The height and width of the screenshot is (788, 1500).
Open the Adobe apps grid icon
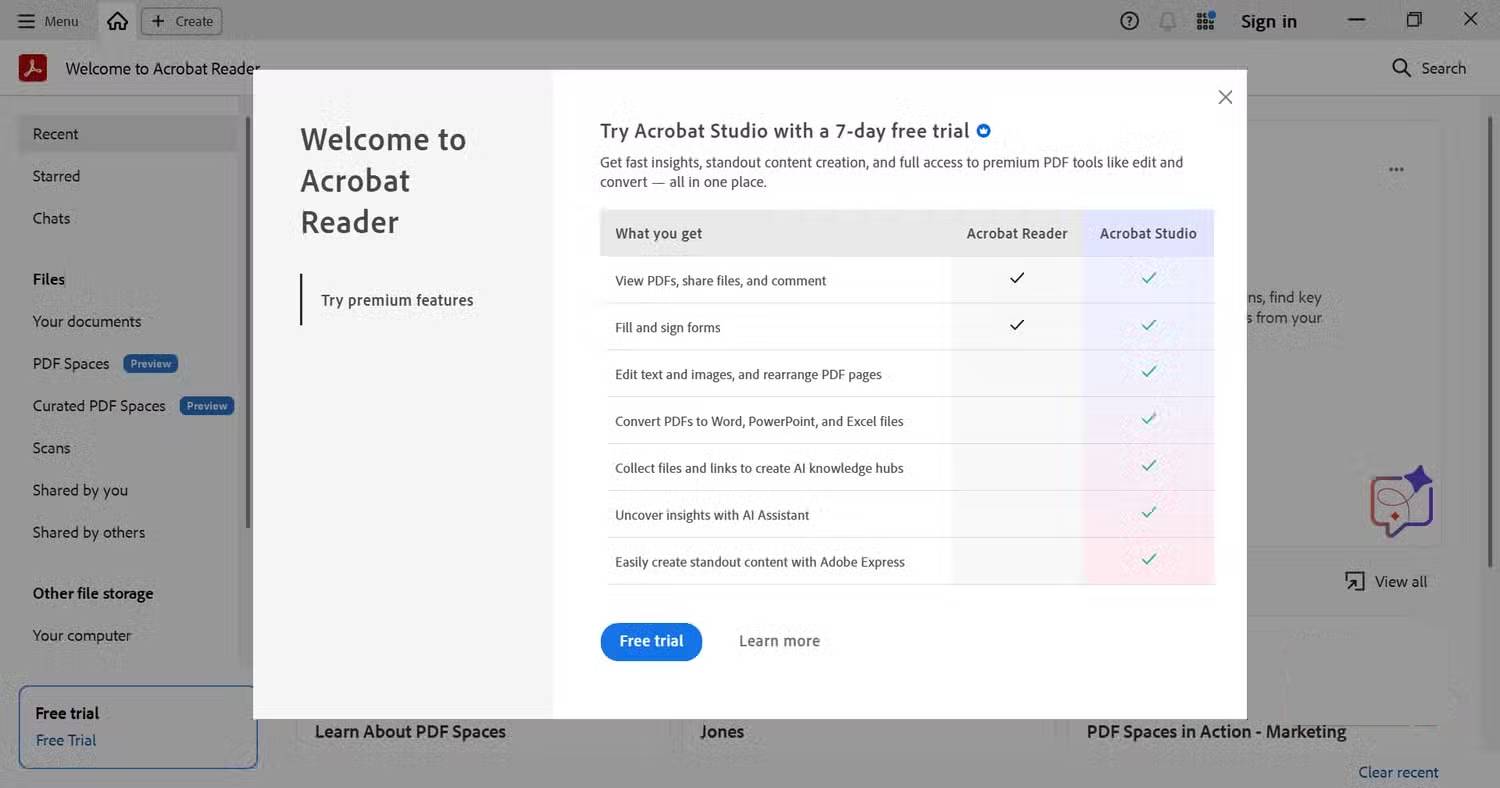[x=1205, y=21]
